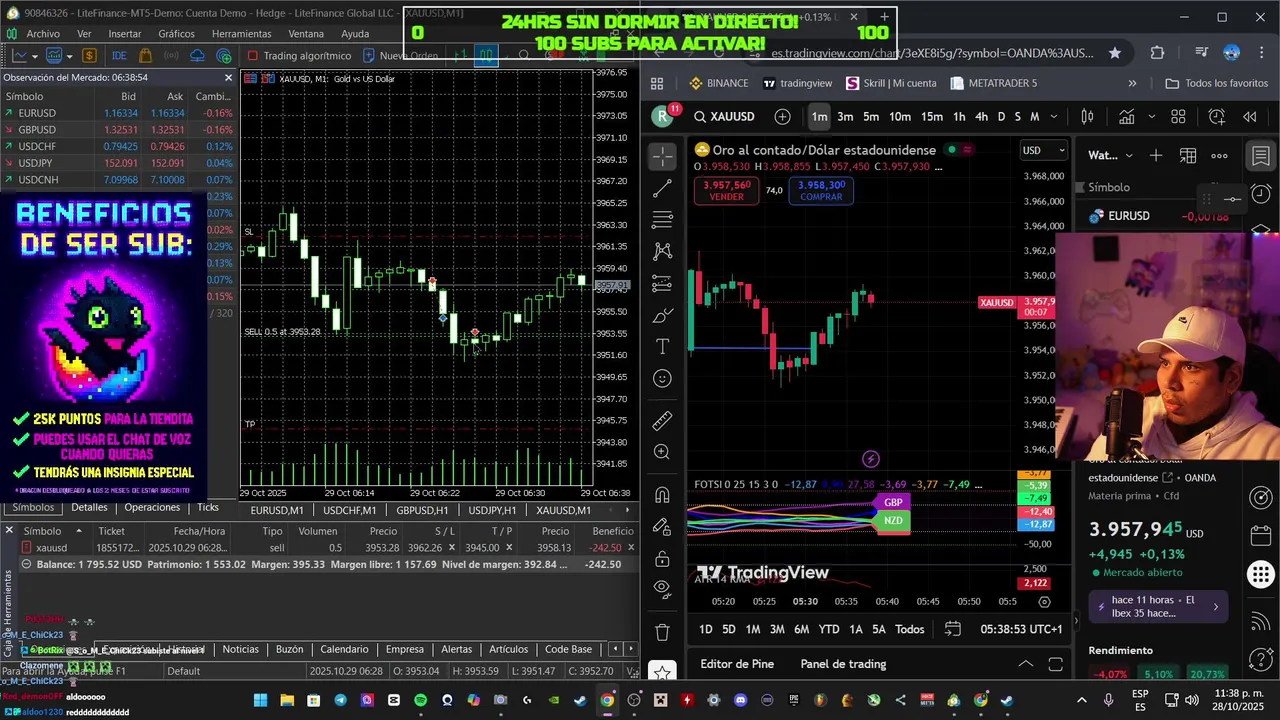Create an alert with clock-plus icon
This screenshot has width=1280, height=720.
tap(1217, 117)
